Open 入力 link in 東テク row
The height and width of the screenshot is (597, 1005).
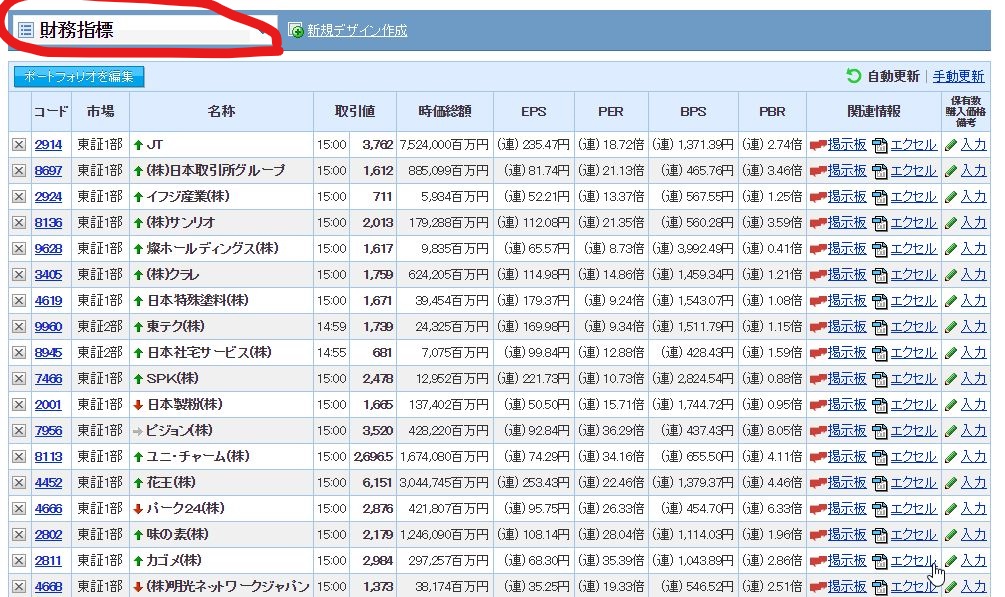coord(973,326)
